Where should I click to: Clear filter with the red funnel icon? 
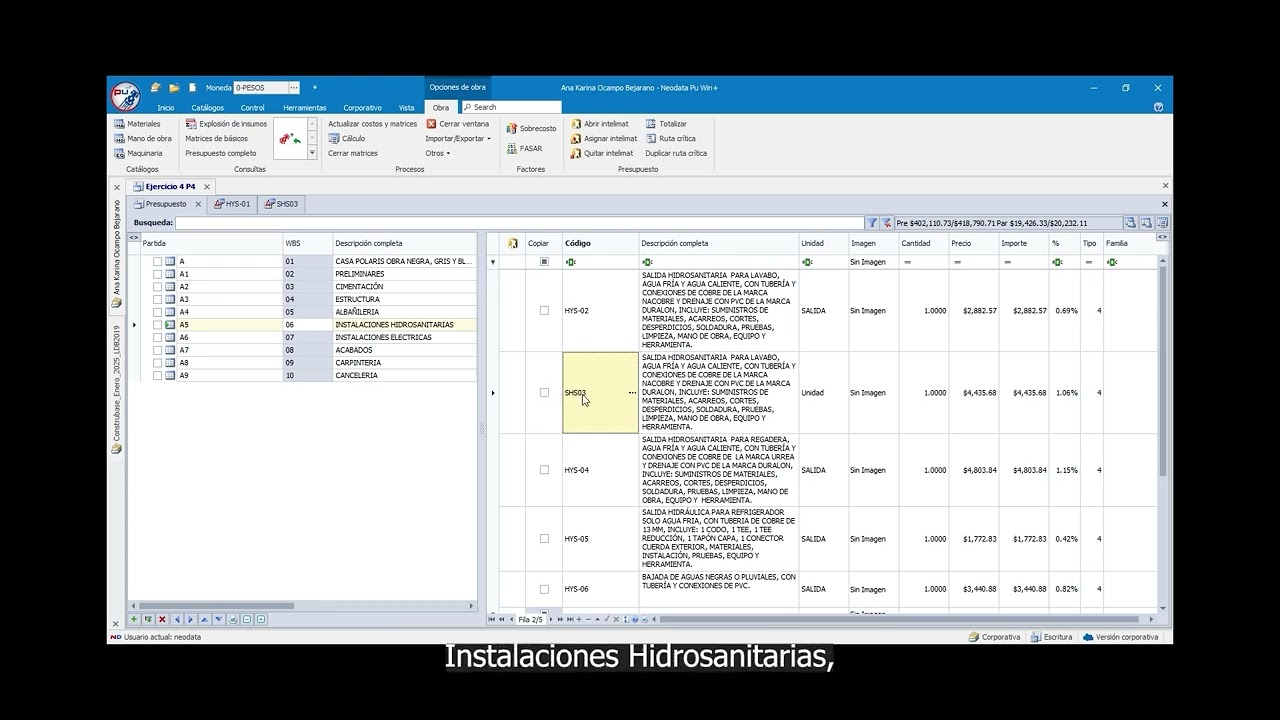click(886, 223)
